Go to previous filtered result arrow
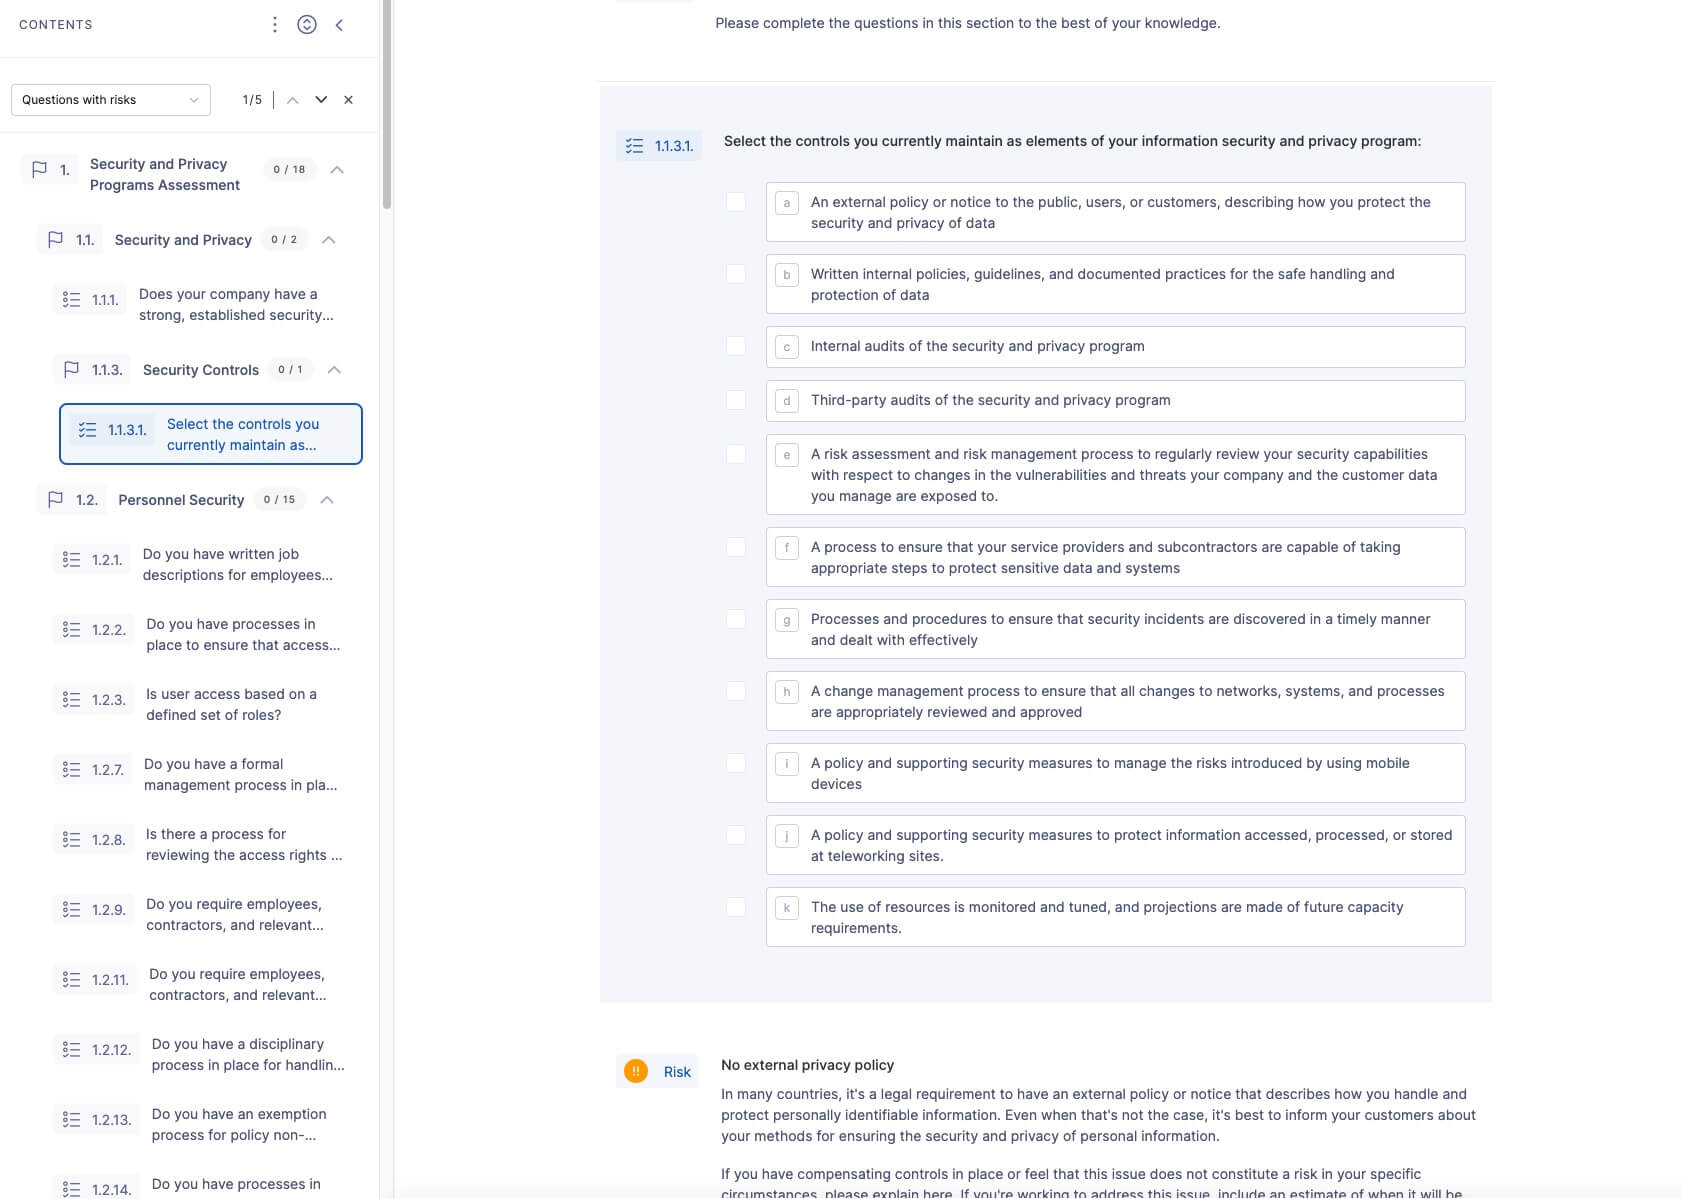 pyautogui.click(x=293, y=100)
